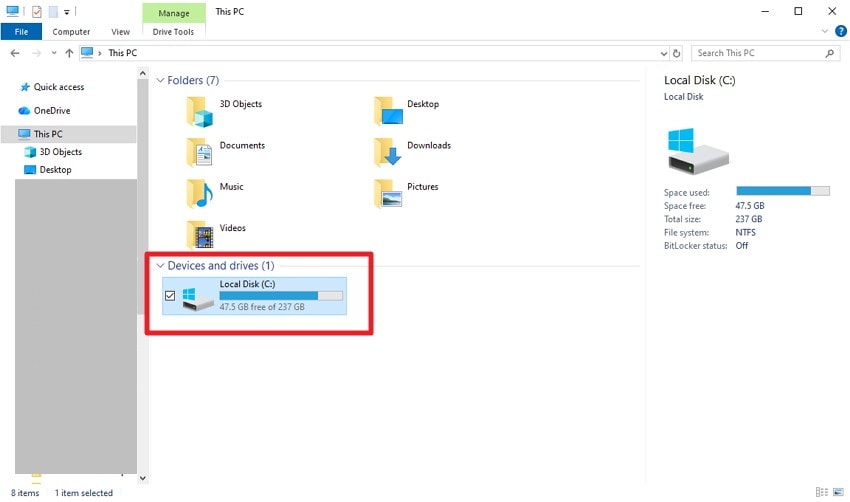Switch to the Computer ribbon tab
The height and width of the screenshot is (502, 850).
(x=71, y=32)
